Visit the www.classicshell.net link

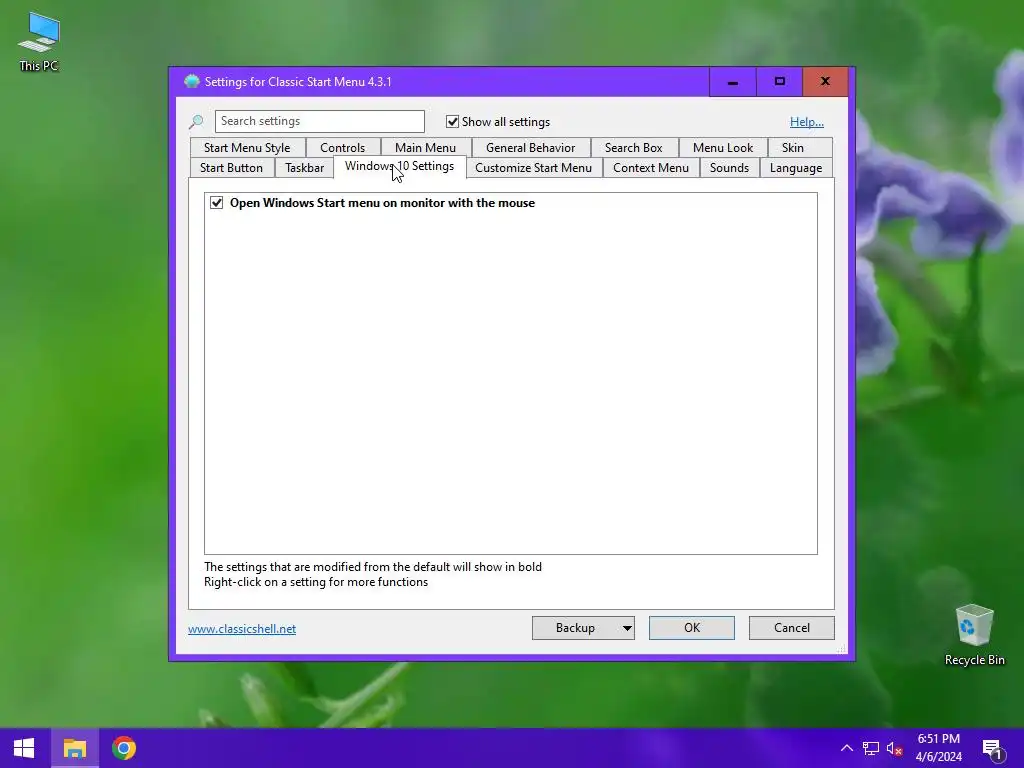242,629
